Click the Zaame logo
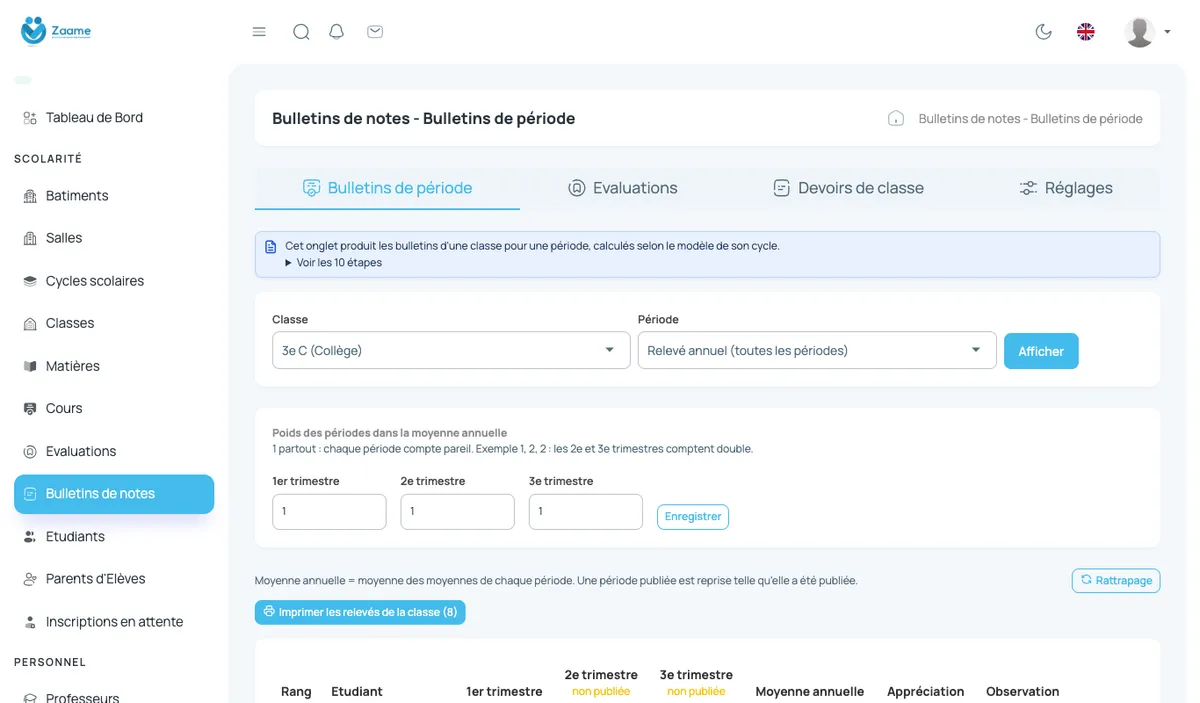The height and width of the screenshot is (703, 1200). (x=56, y=31)
